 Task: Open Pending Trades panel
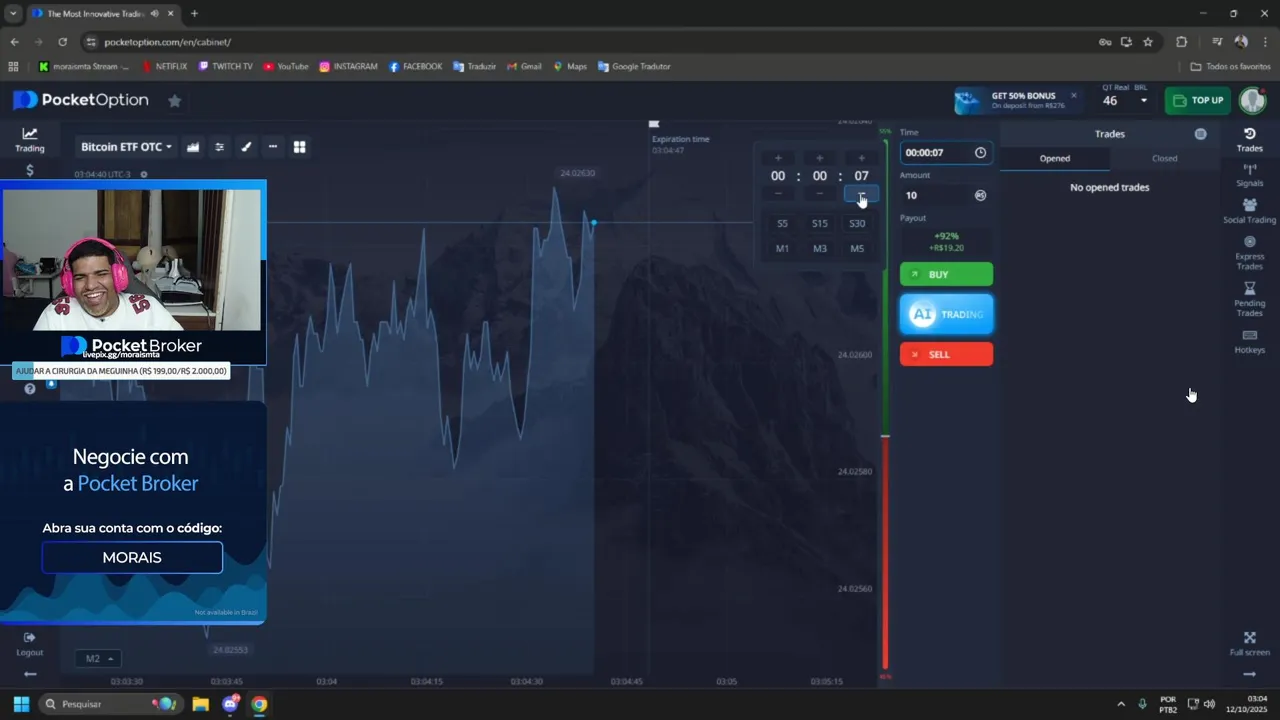coord(1249,299)
